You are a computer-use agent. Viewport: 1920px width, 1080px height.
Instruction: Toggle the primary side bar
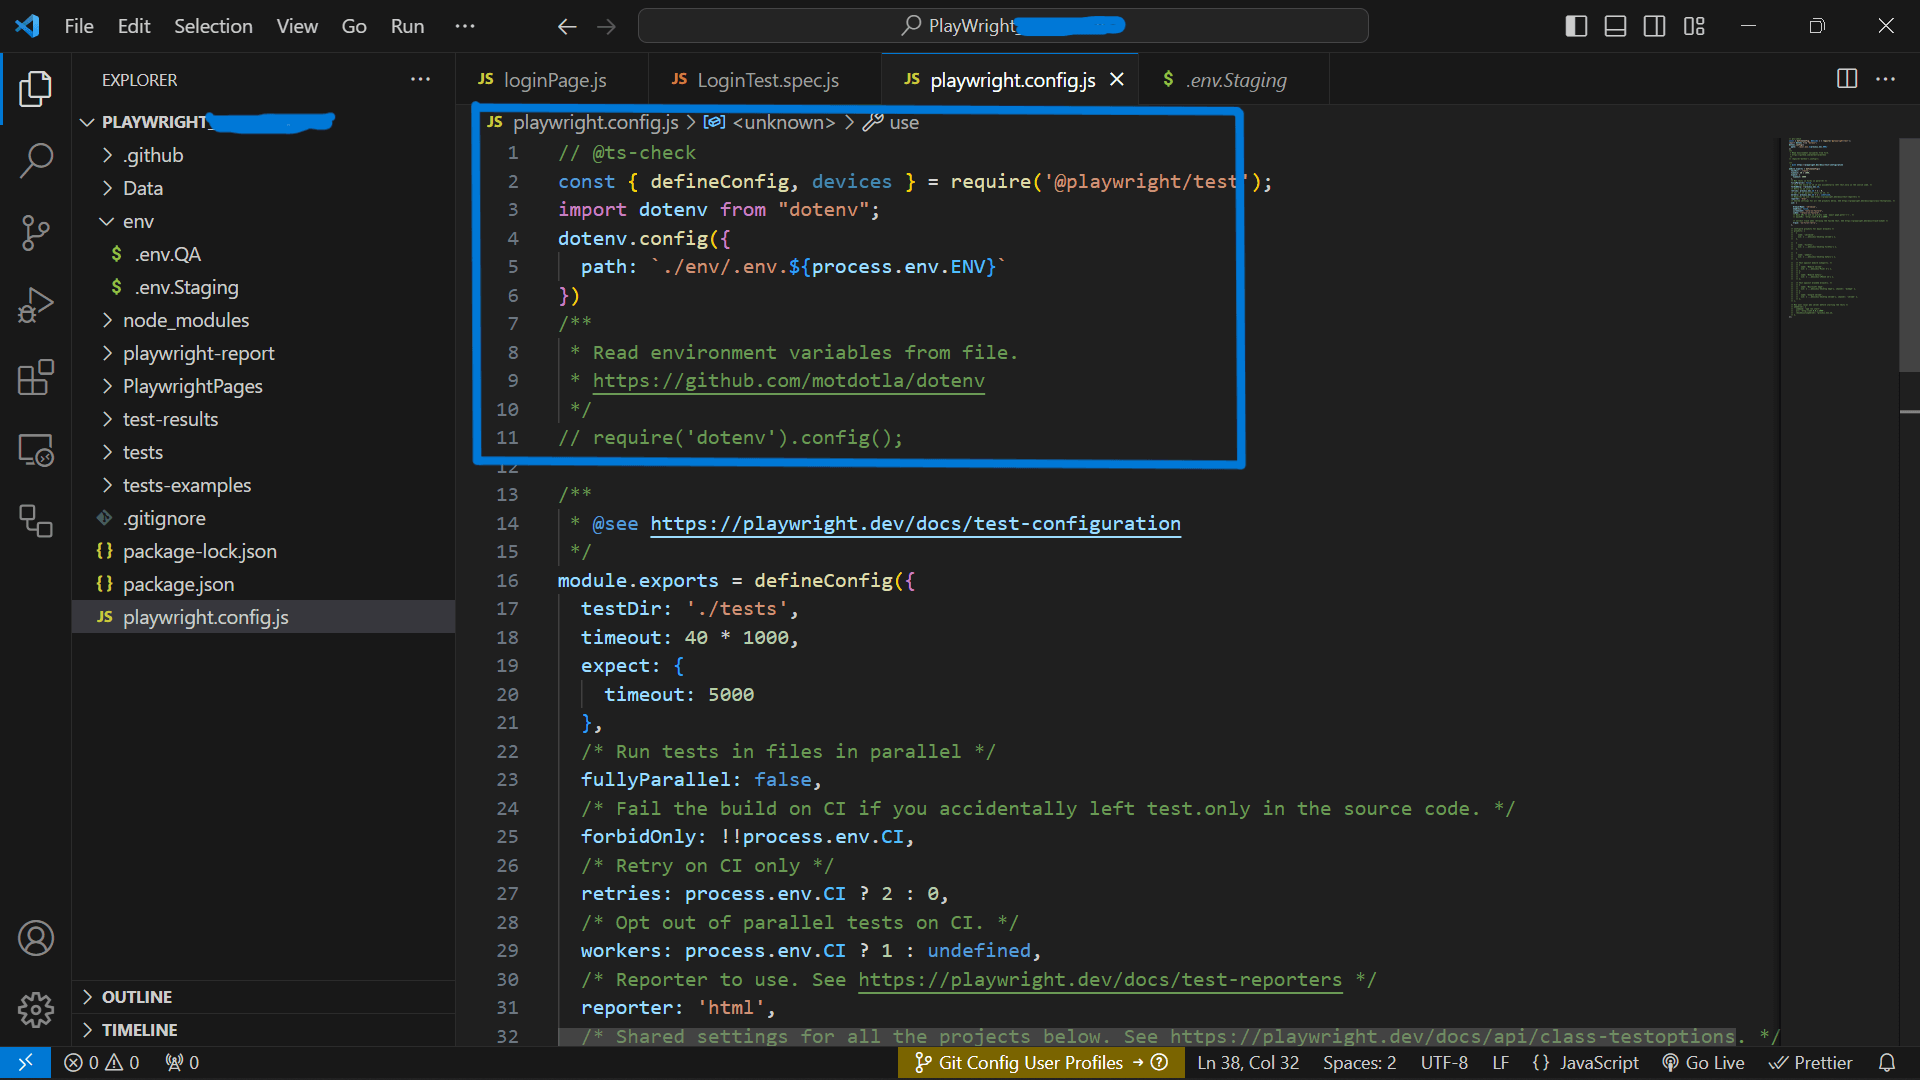point(1576,26)
